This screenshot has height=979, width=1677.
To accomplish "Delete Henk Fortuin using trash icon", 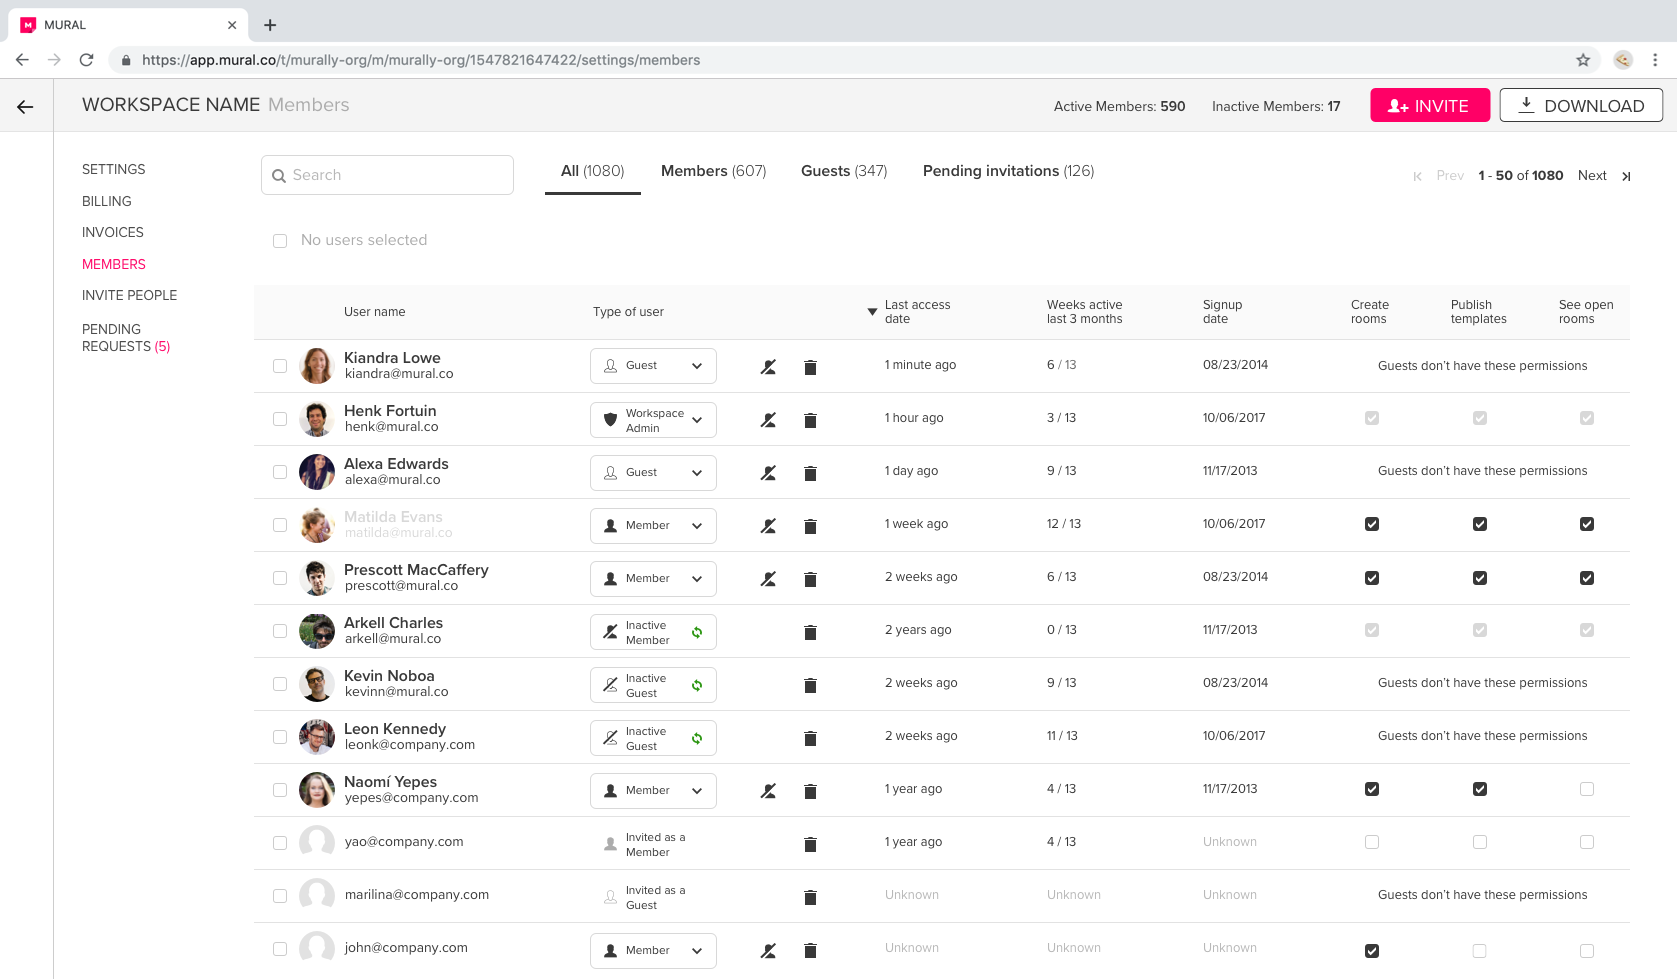I will click(x=810, y=420).
